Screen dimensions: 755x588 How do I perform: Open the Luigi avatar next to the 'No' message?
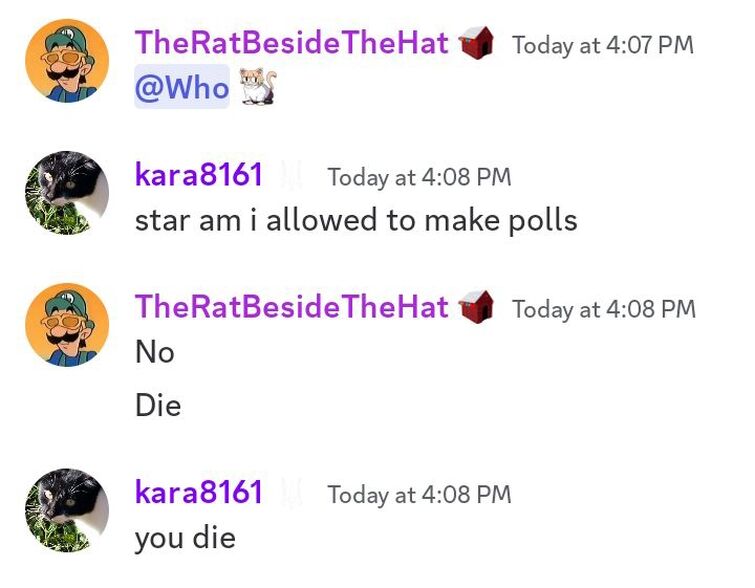click(67, 325)
